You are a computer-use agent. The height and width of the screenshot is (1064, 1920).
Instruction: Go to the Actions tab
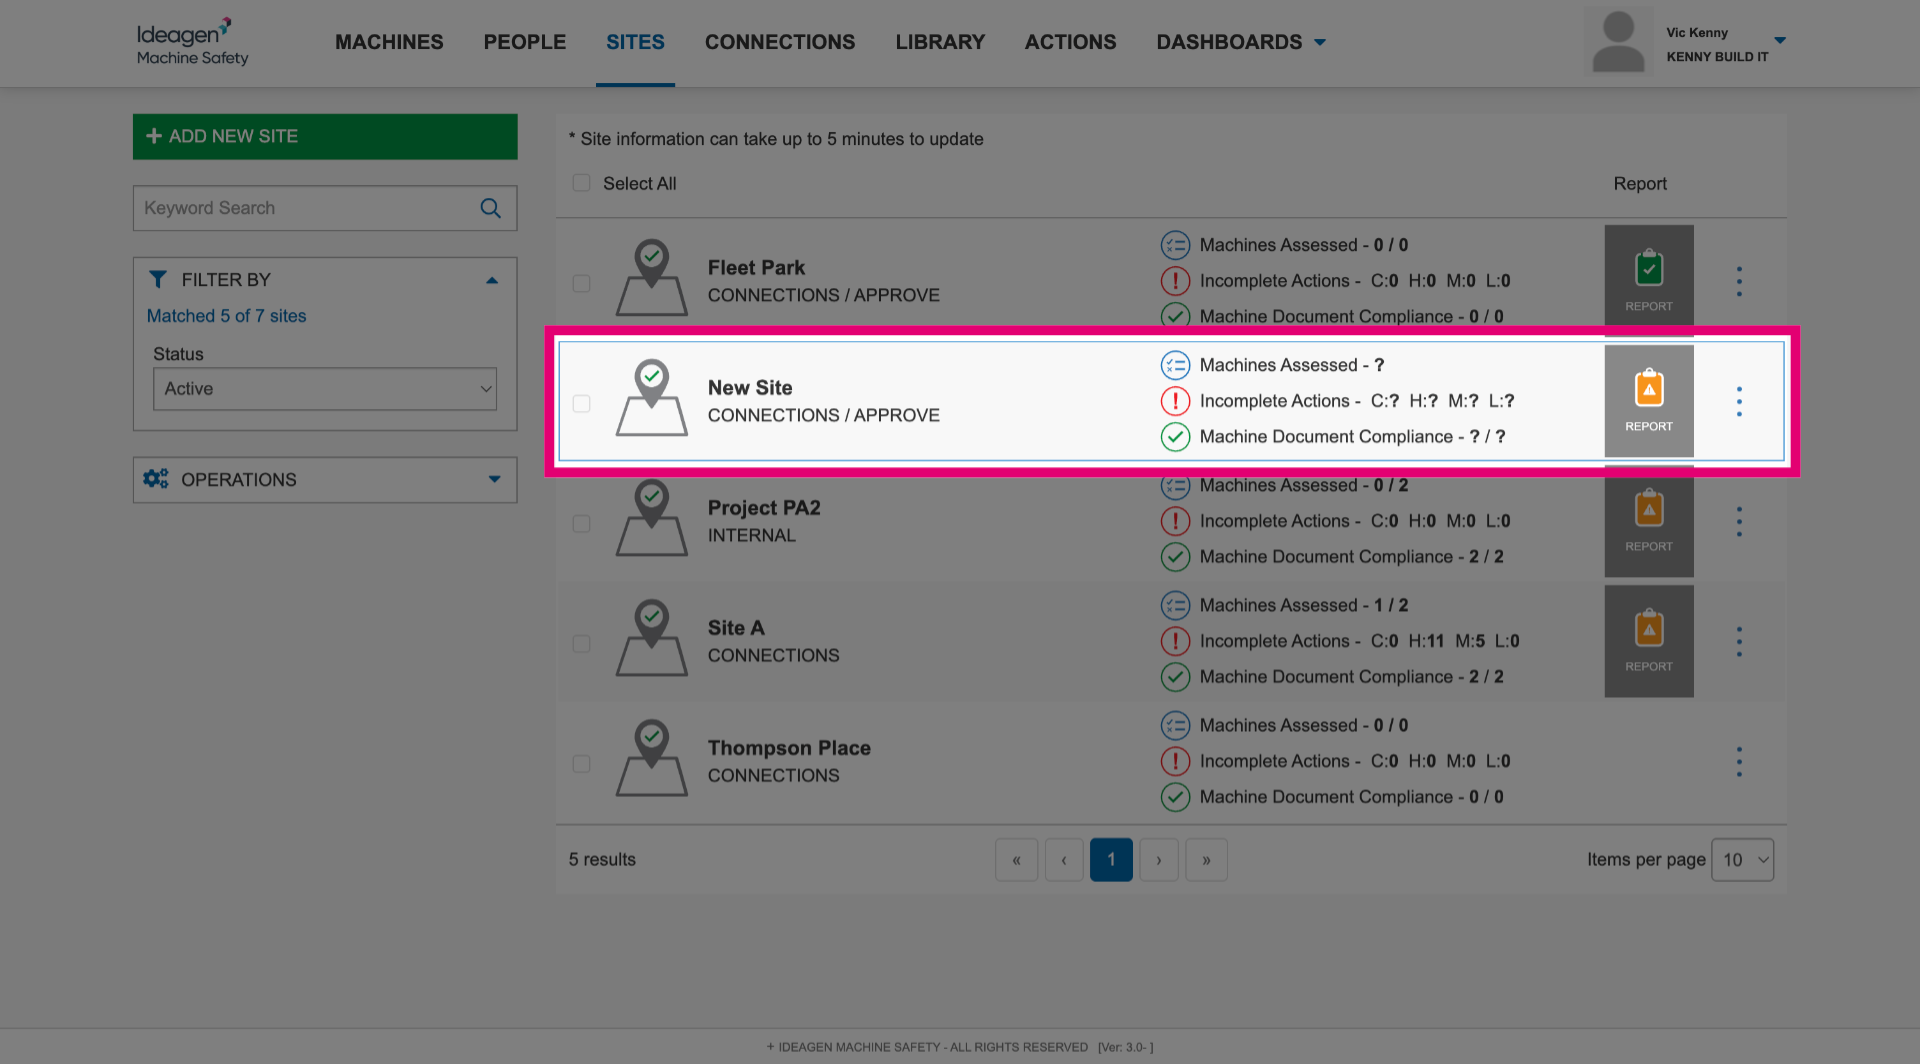[x=1070, y=42]
